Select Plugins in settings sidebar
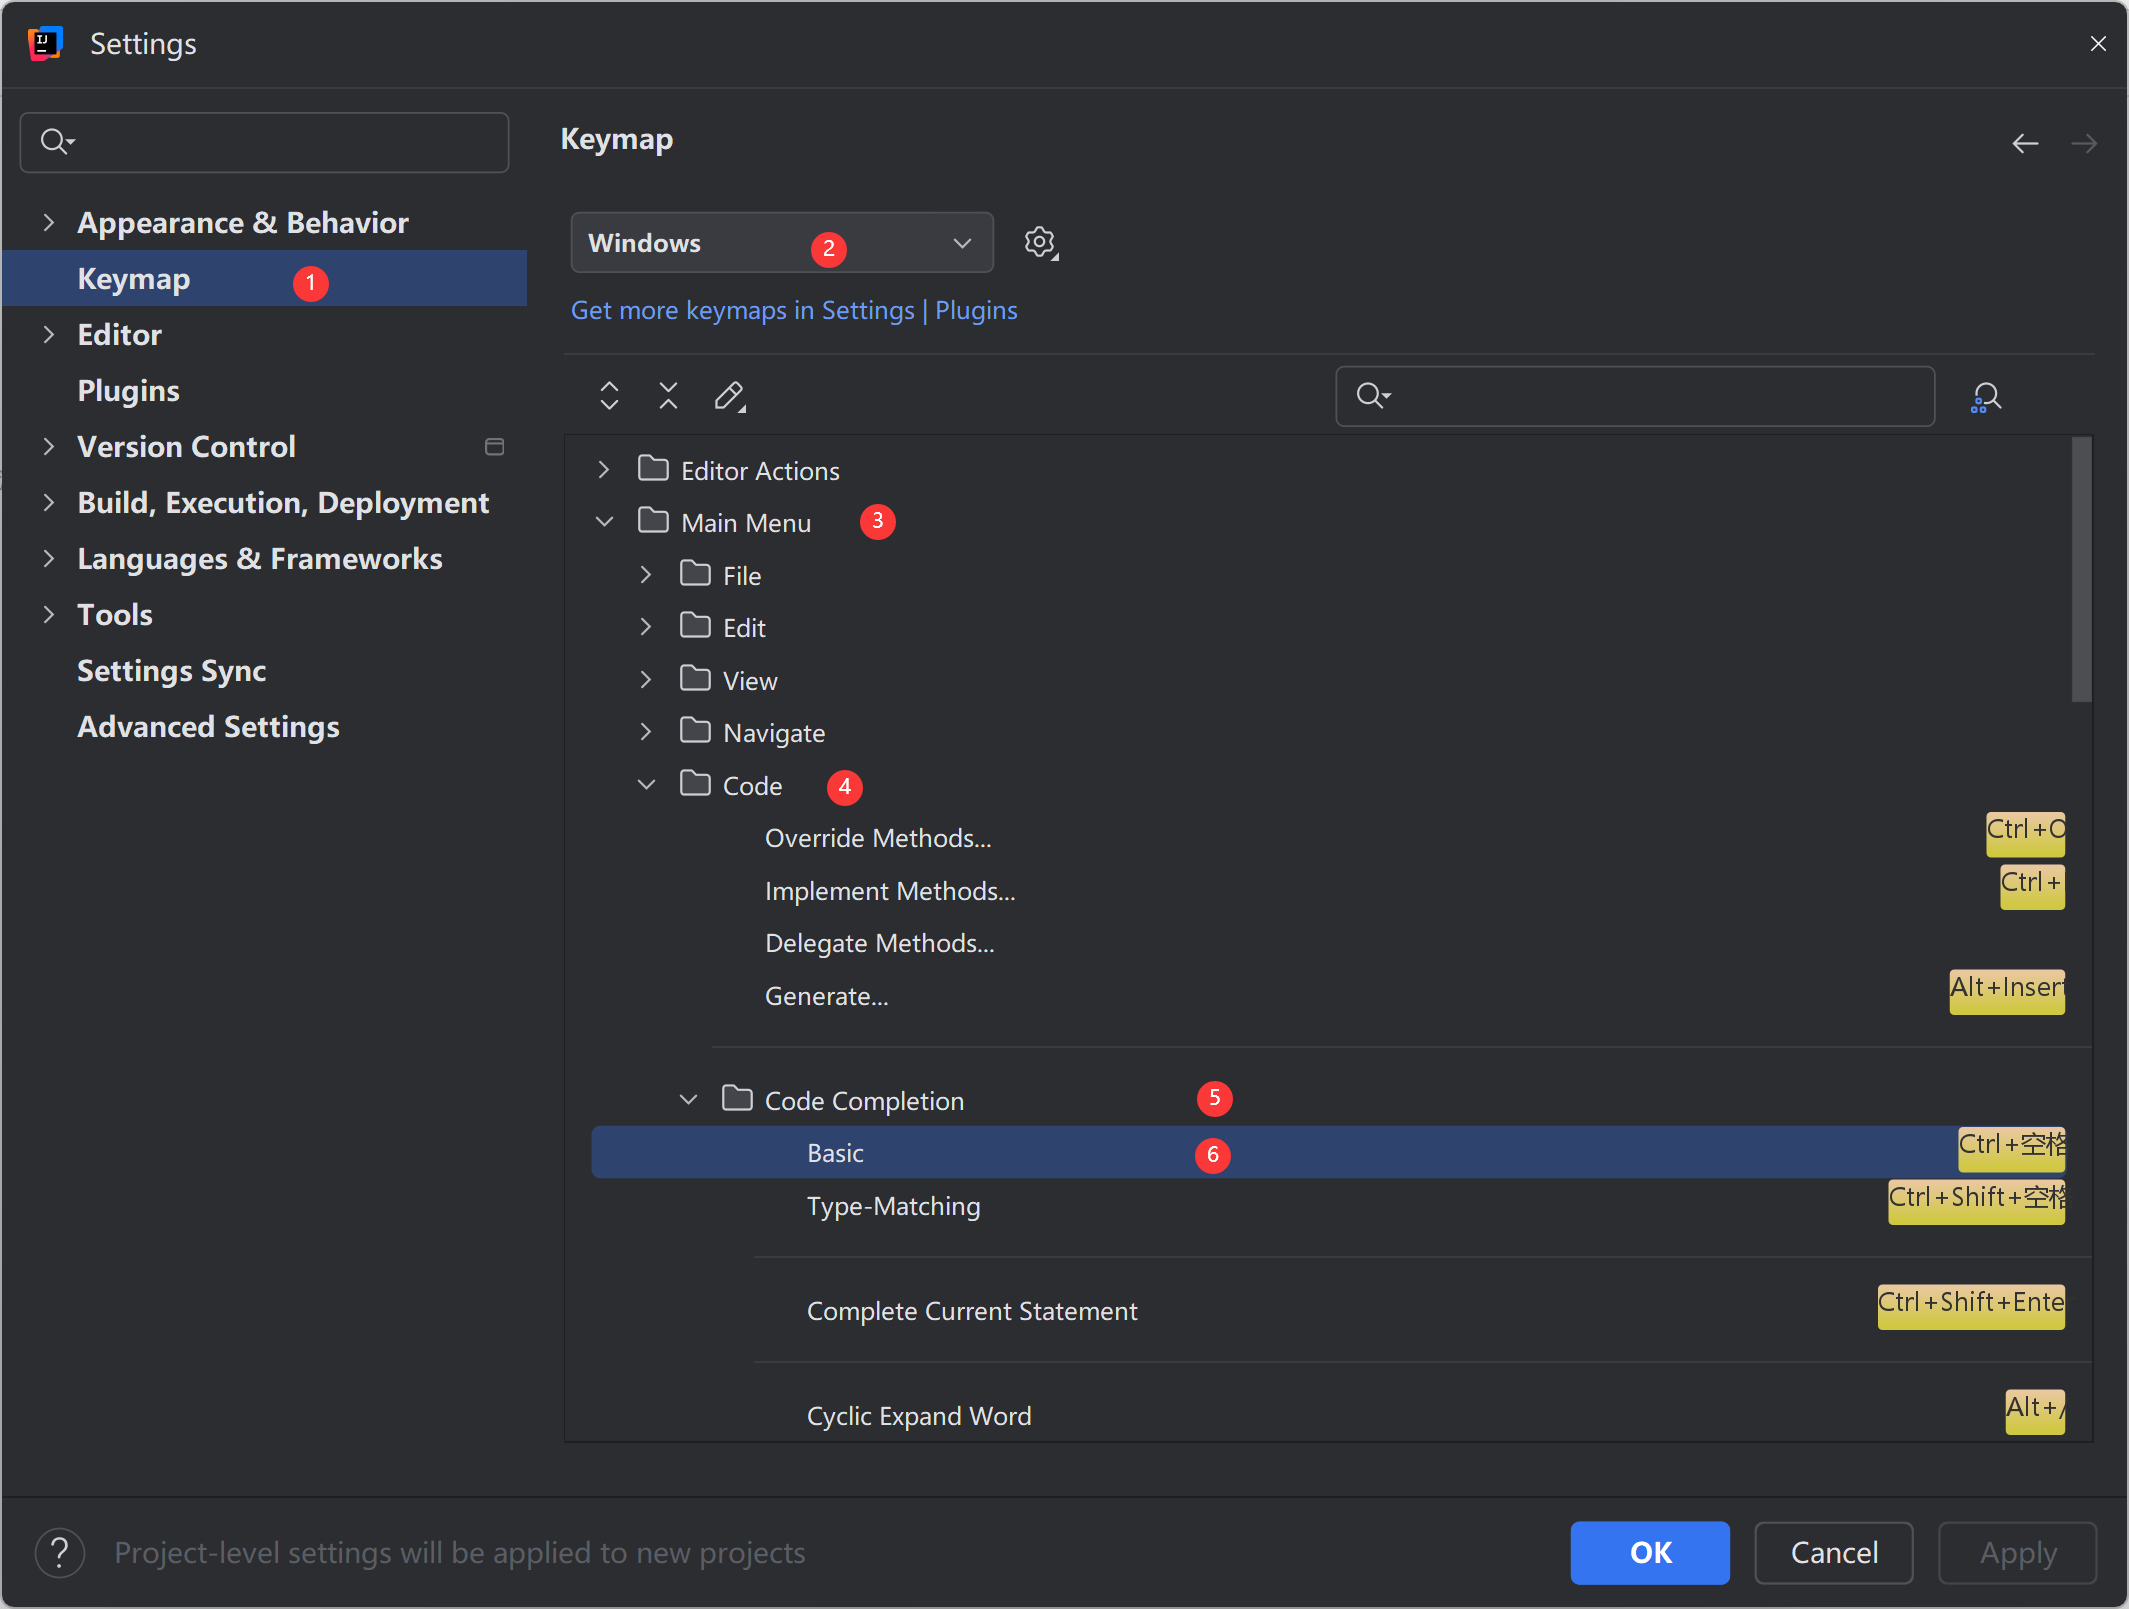The image size is (2129, 1609). [128, 390]
